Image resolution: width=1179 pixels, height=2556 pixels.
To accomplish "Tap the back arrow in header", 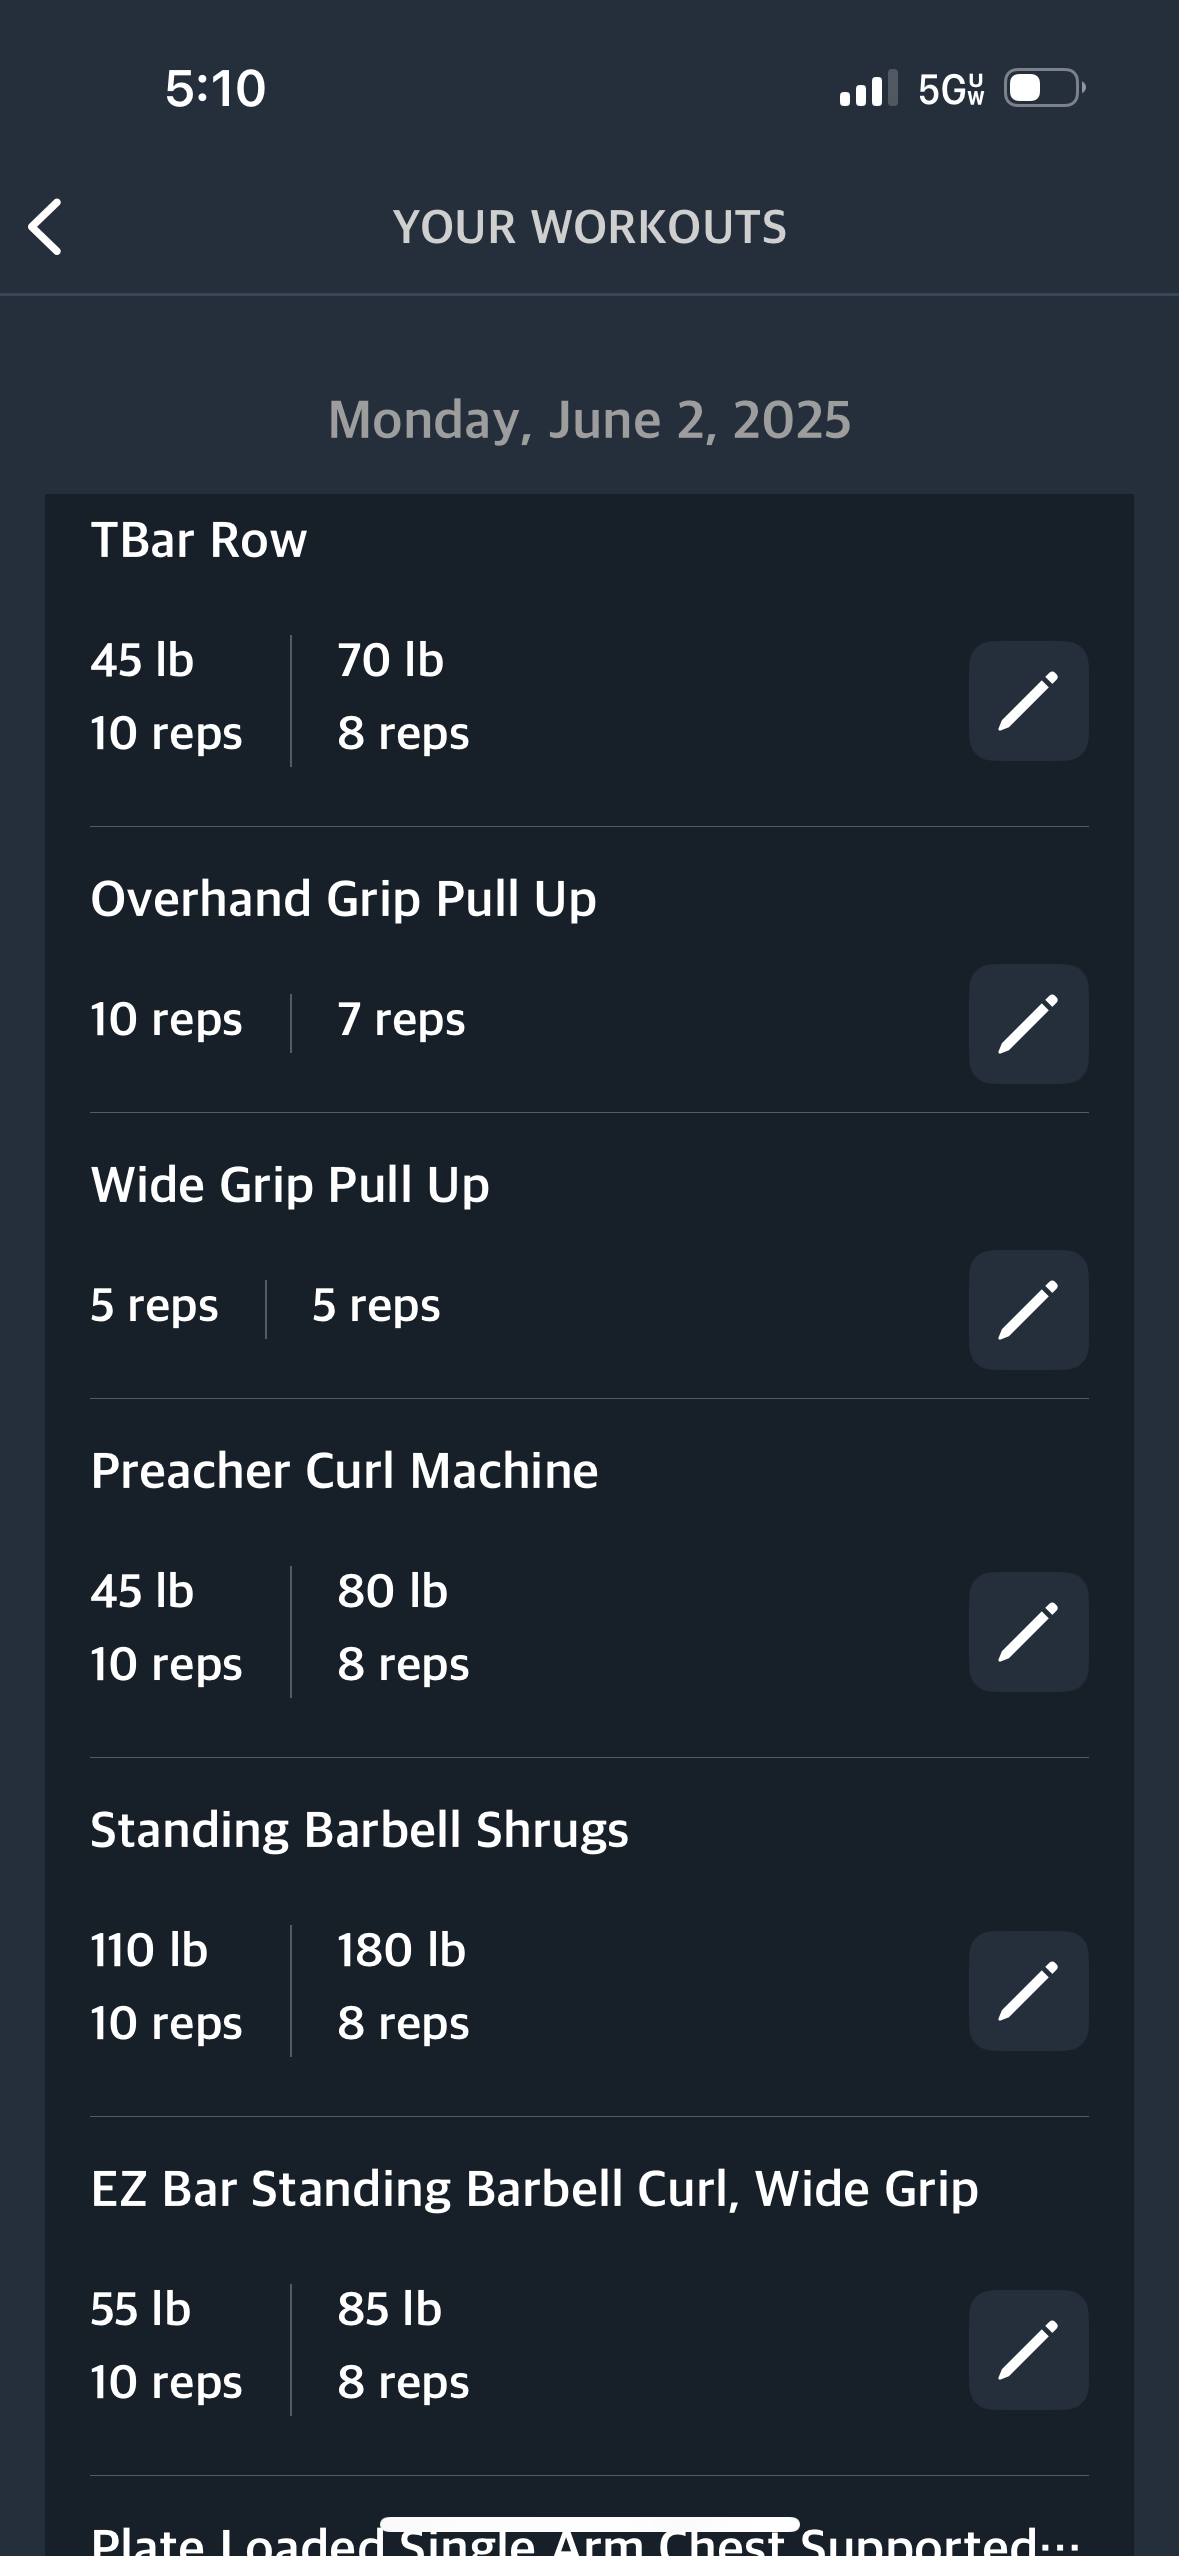I will [x=45, y=227].
